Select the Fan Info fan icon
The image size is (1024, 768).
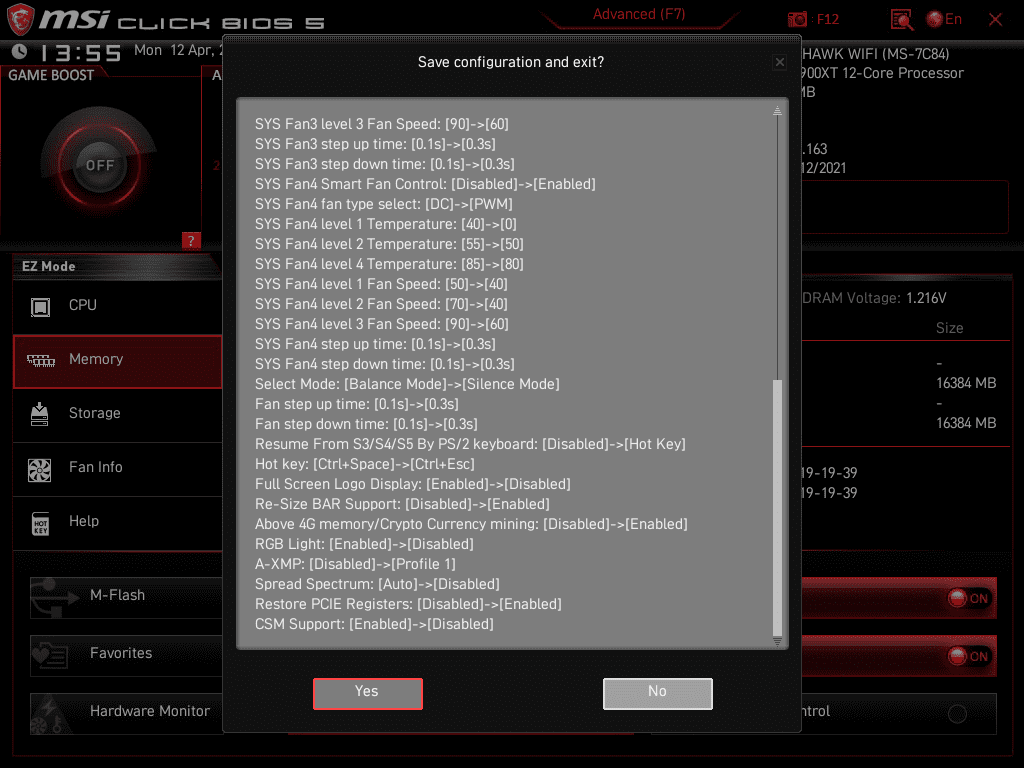[40, 469]
